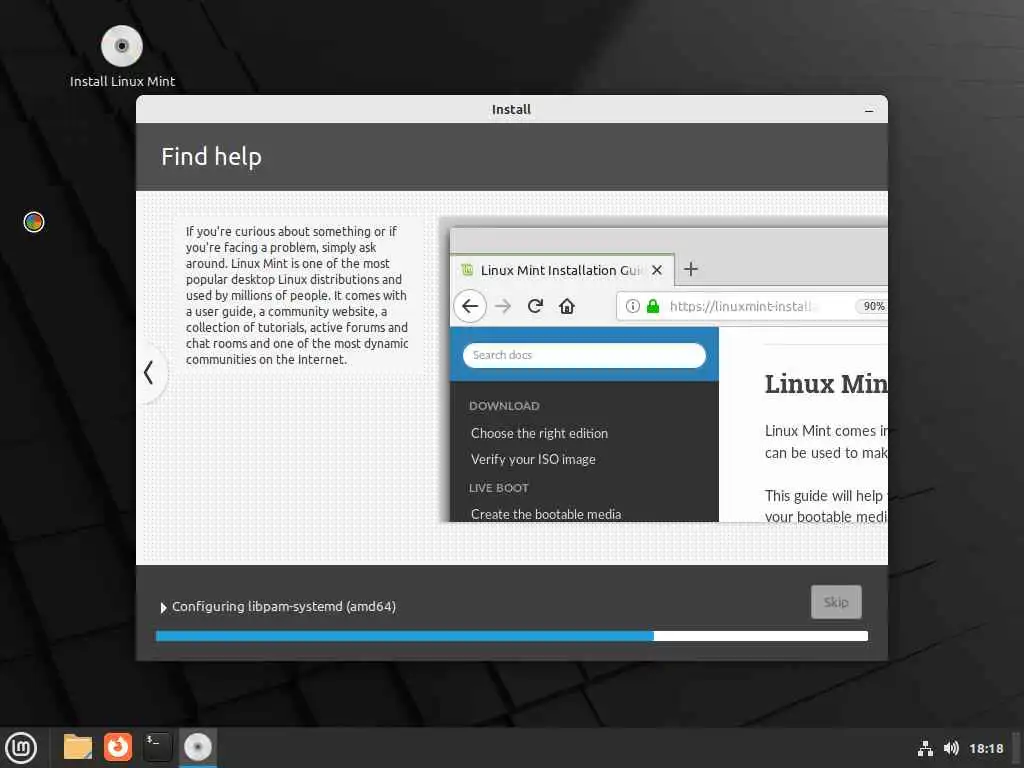Open Verify your ISO image link
The width and height of the screenshot is (1024, 768).
point(533,459)
